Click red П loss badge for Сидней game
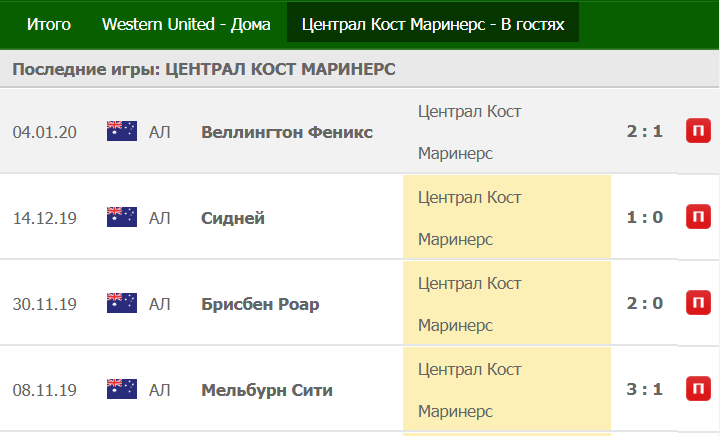The height and width of the screenshot is (436, 720). tap(698, 217)
